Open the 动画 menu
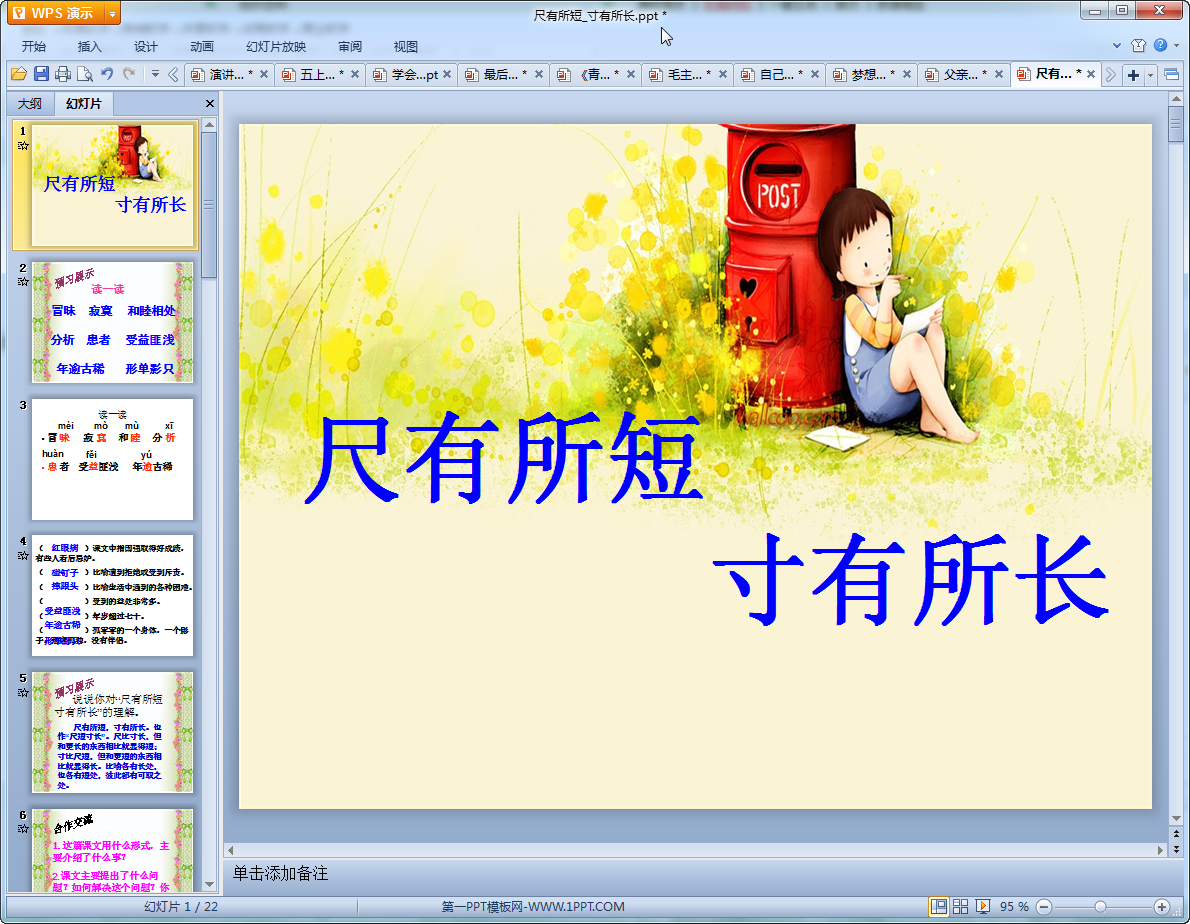1190x924 pixels. (x=202, y=46)
